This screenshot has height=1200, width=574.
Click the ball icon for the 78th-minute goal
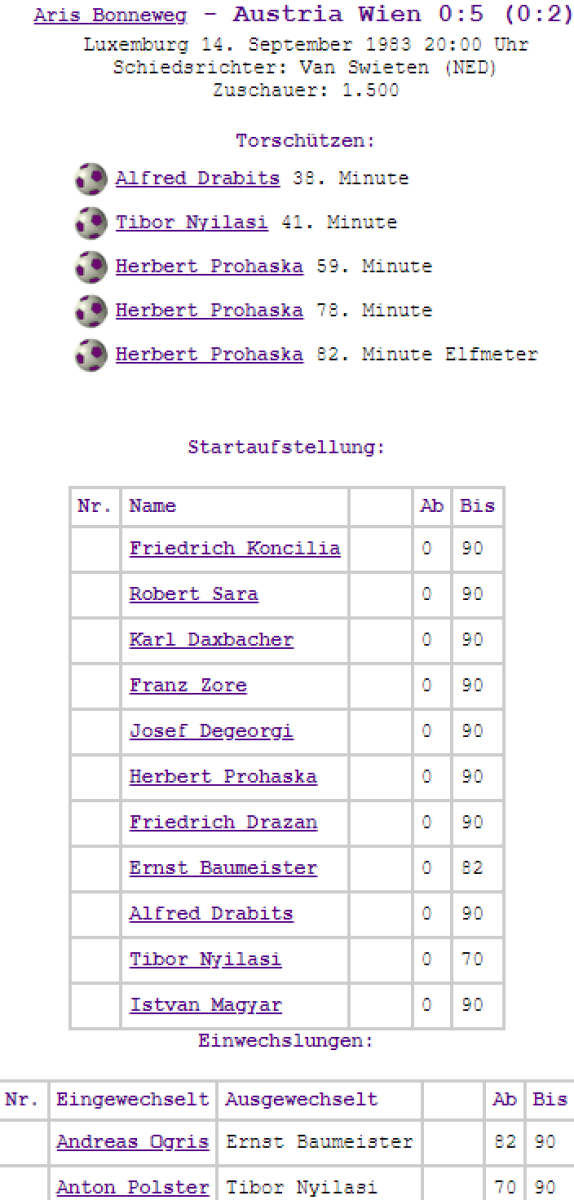(91, 312)
